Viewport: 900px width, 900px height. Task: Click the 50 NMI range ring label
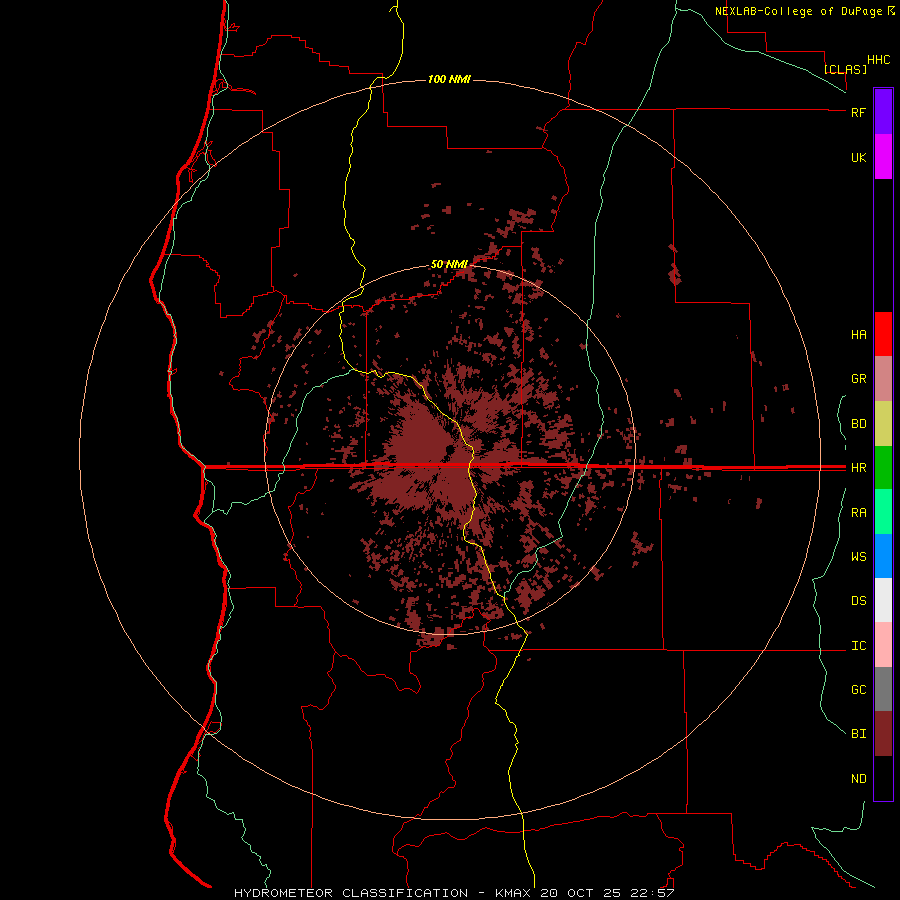[449, 264]
